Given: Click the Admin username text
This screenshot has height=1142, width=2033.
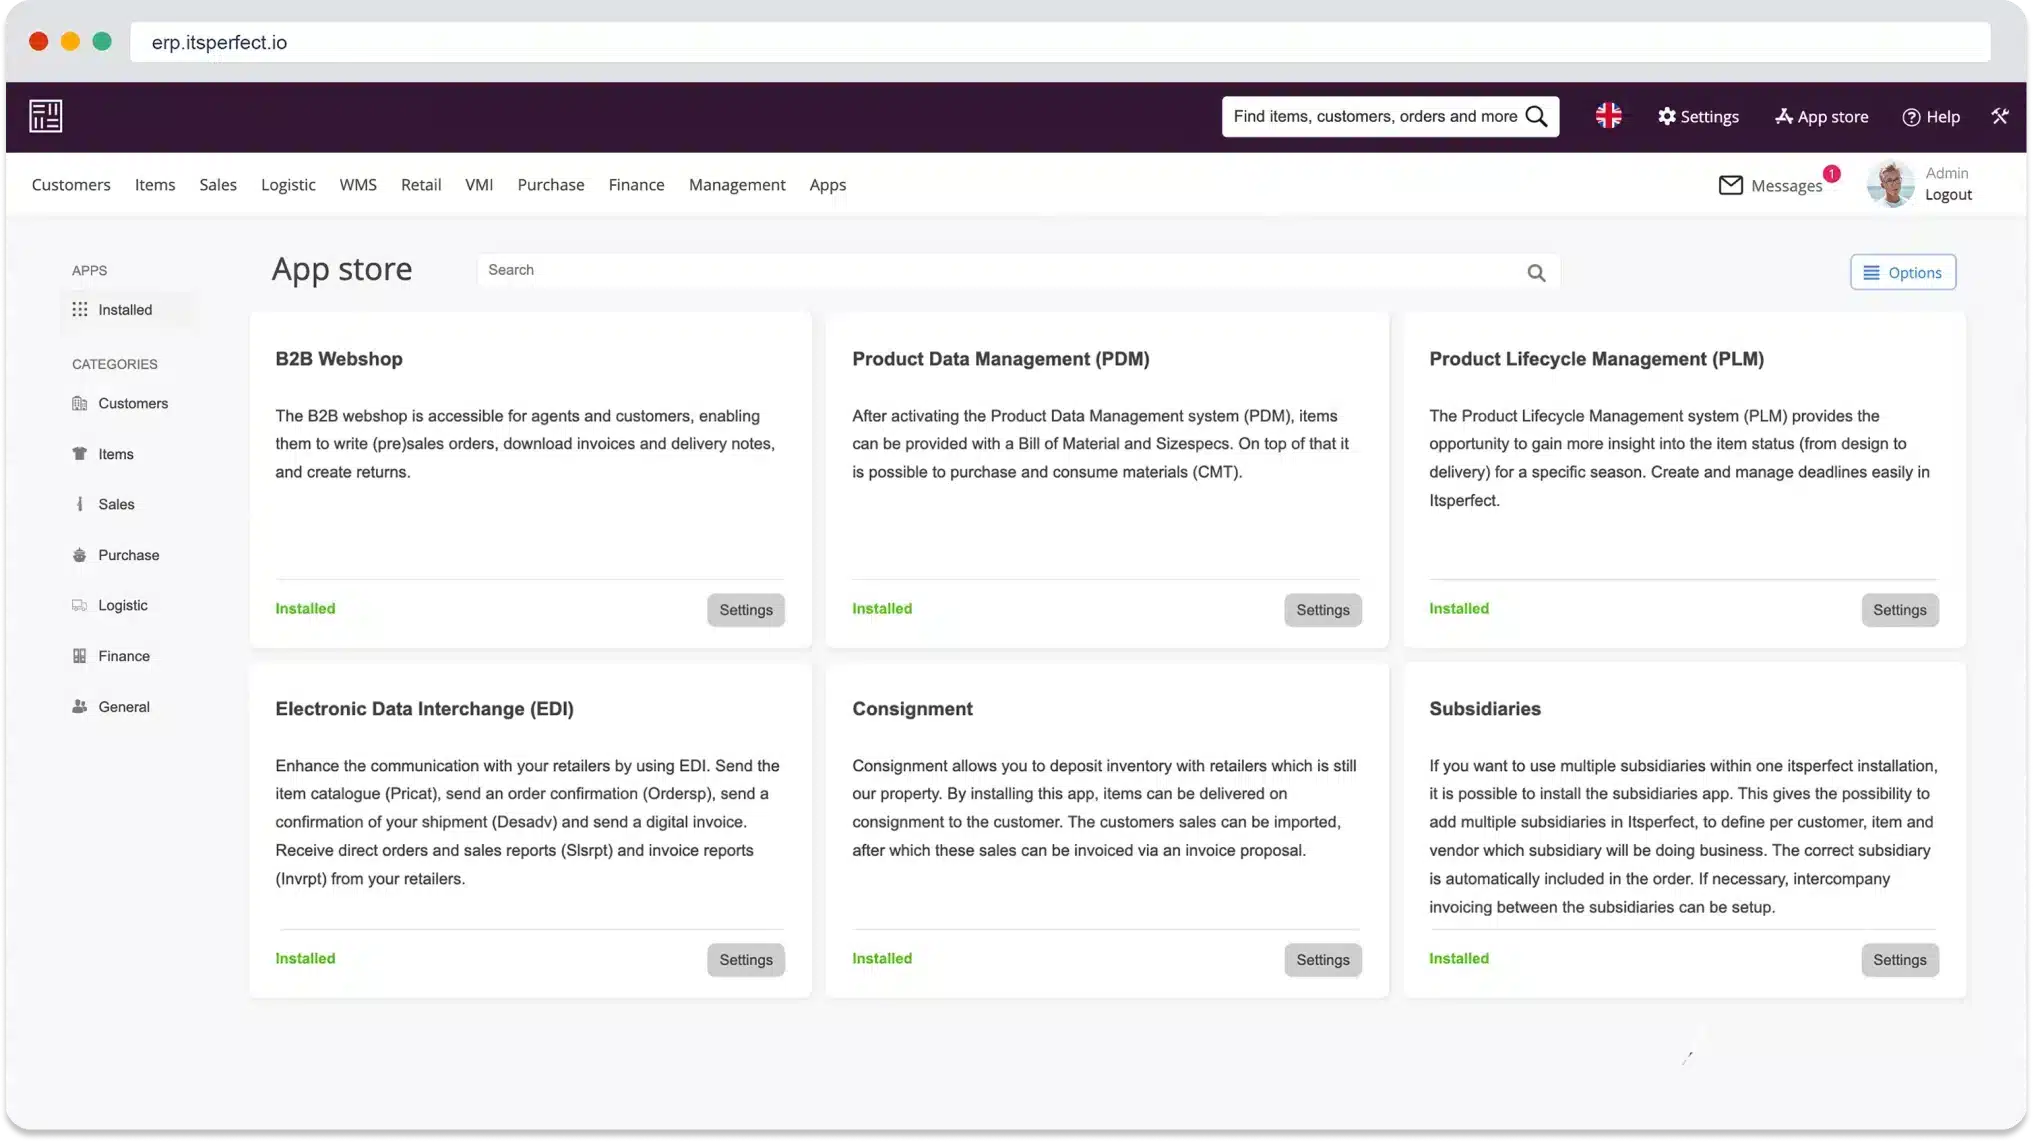Looking at the screenshot, I should 1946,173.
